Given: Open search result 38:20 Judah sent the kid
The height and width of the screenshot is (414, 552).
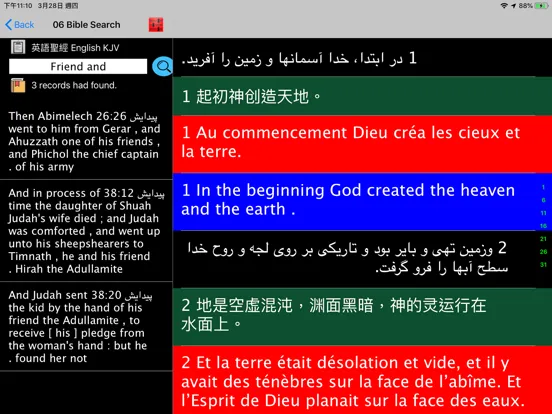Looking at the screenshot, I should [86, 326].
